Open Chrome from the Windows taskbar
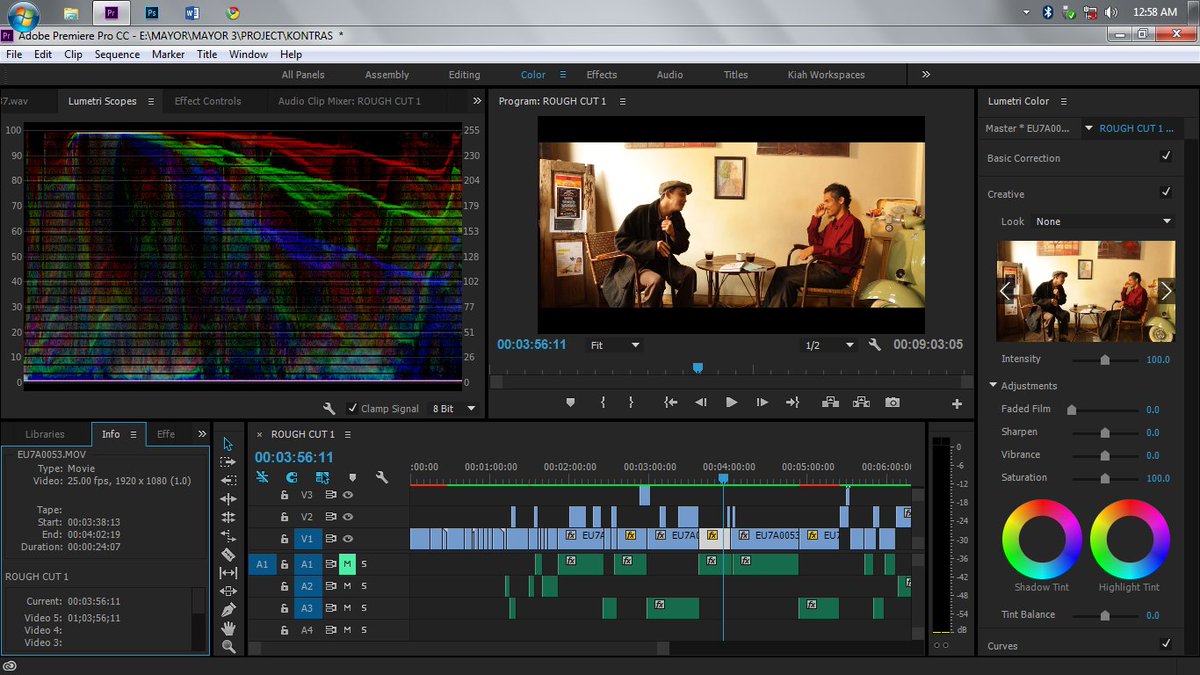 [x=232, y=13]
